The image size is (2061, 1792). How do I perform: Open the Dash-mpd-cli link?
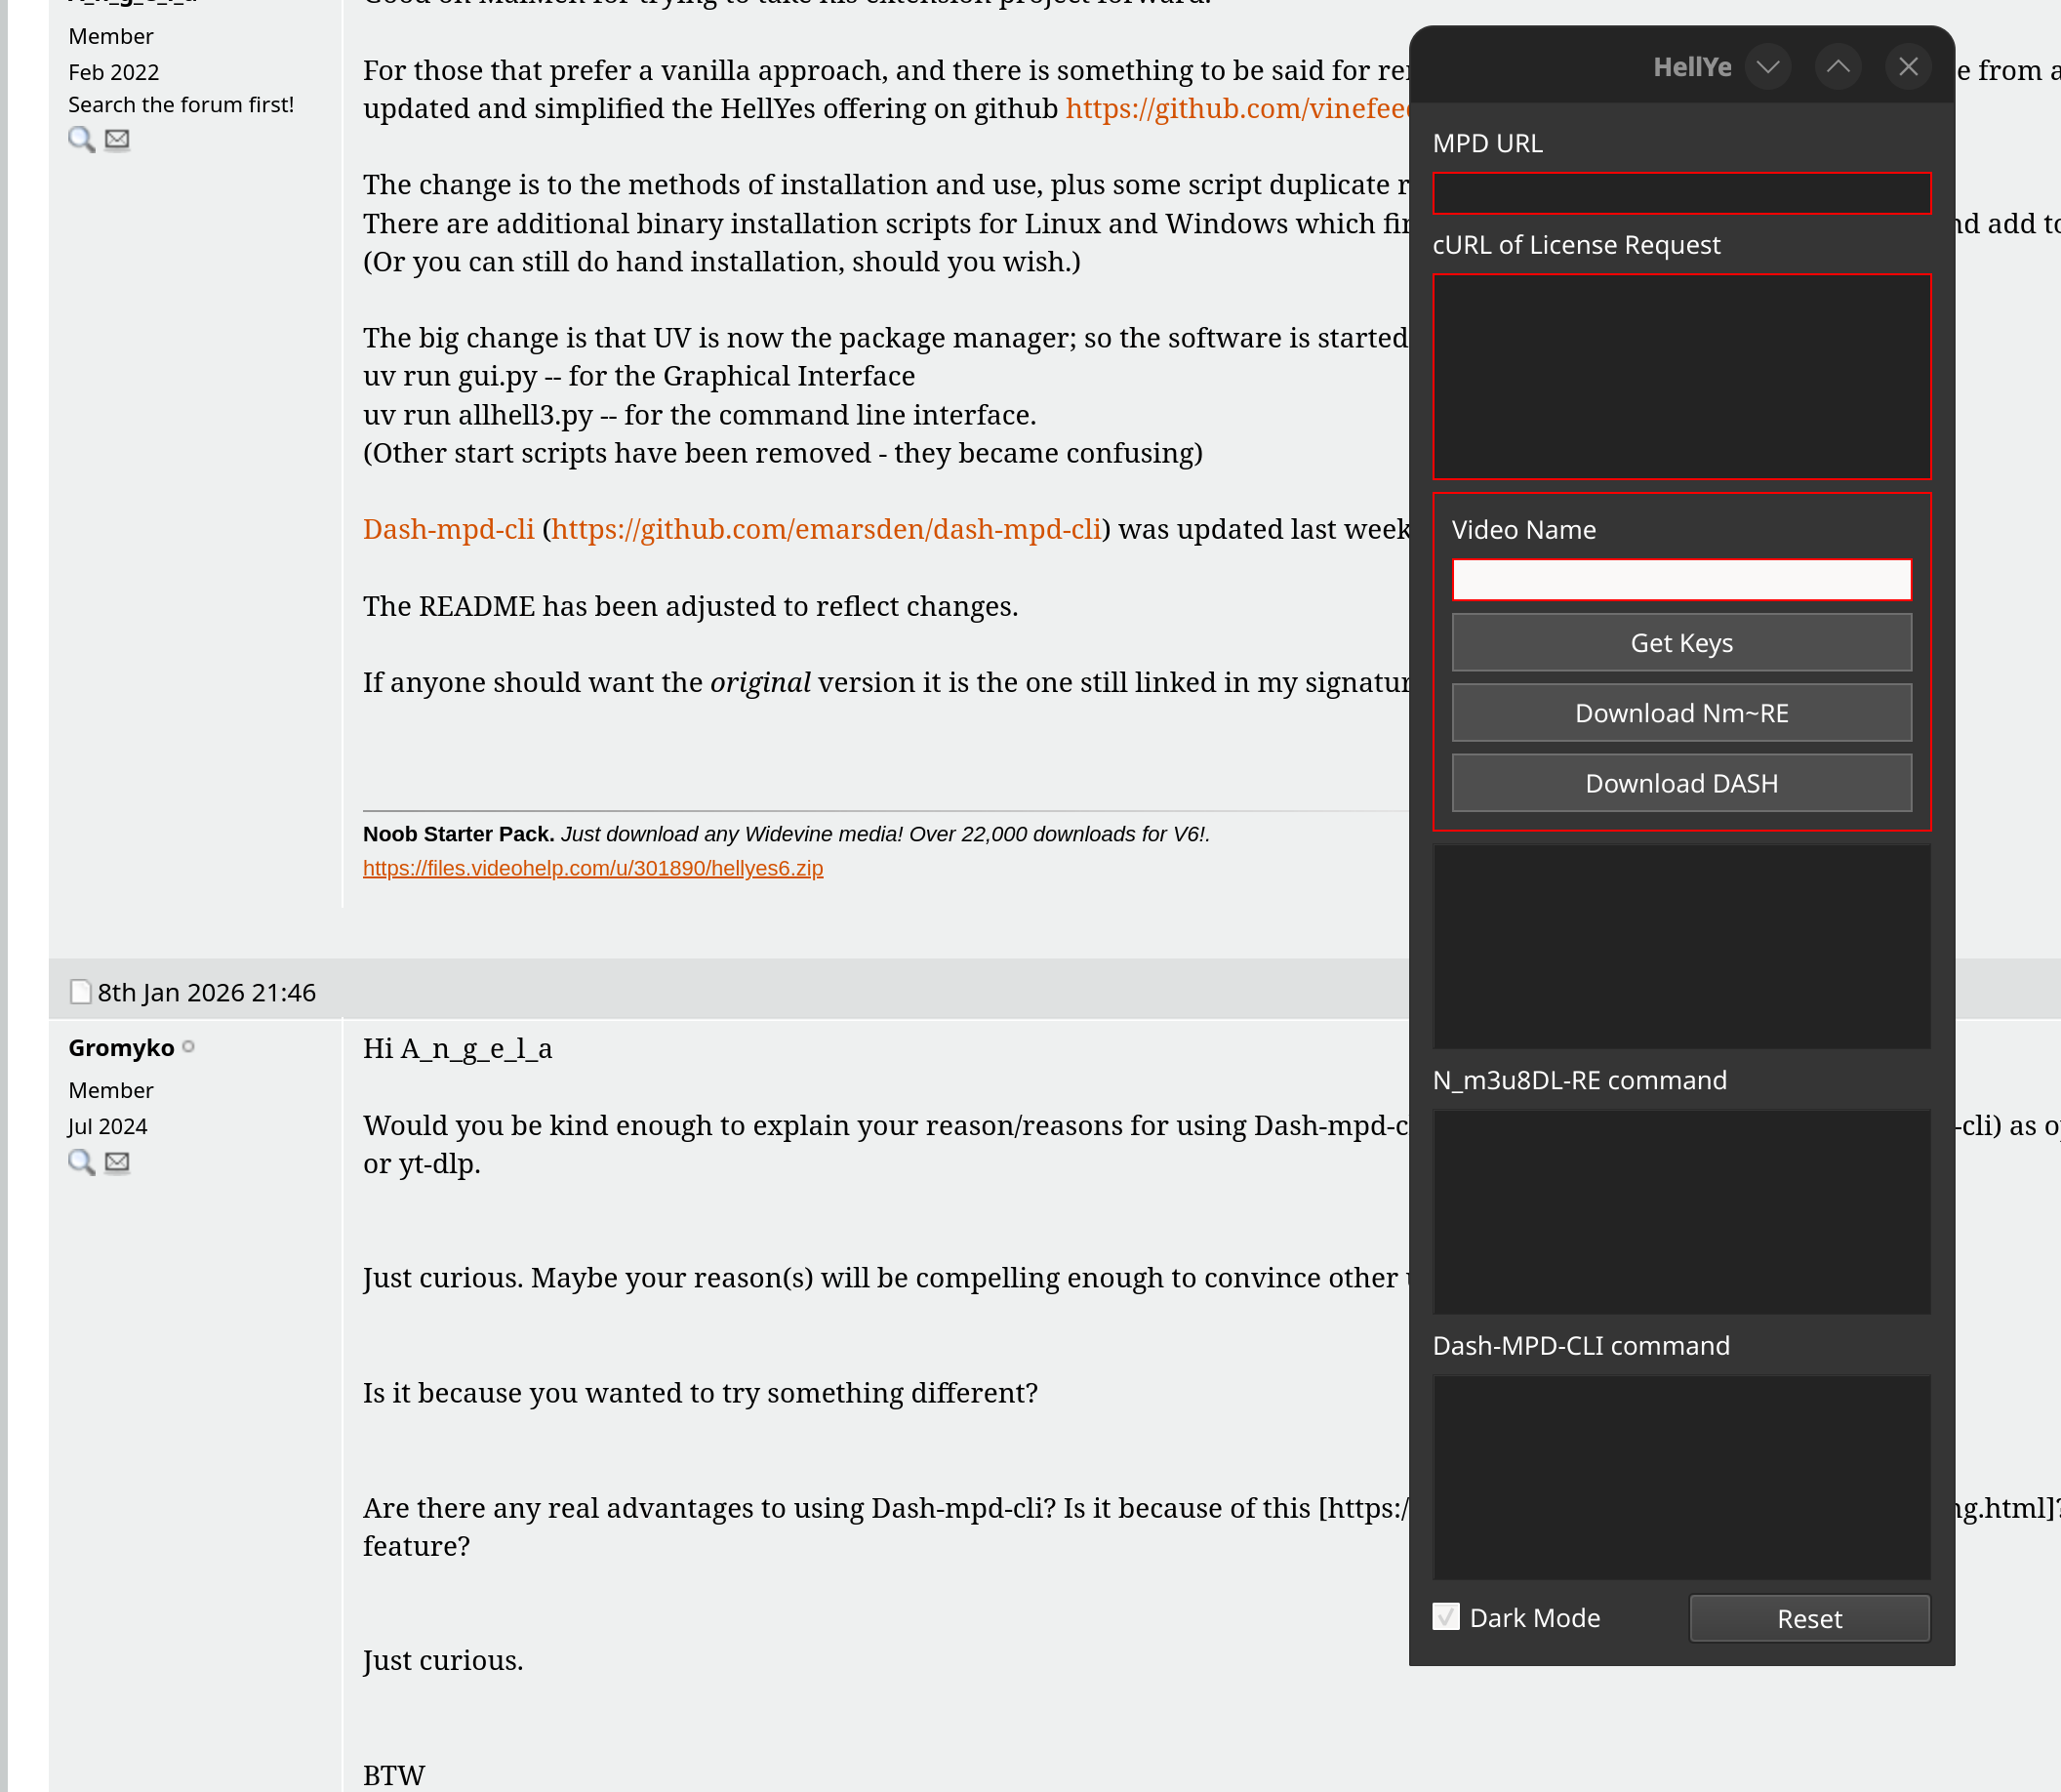coord(448,529)
